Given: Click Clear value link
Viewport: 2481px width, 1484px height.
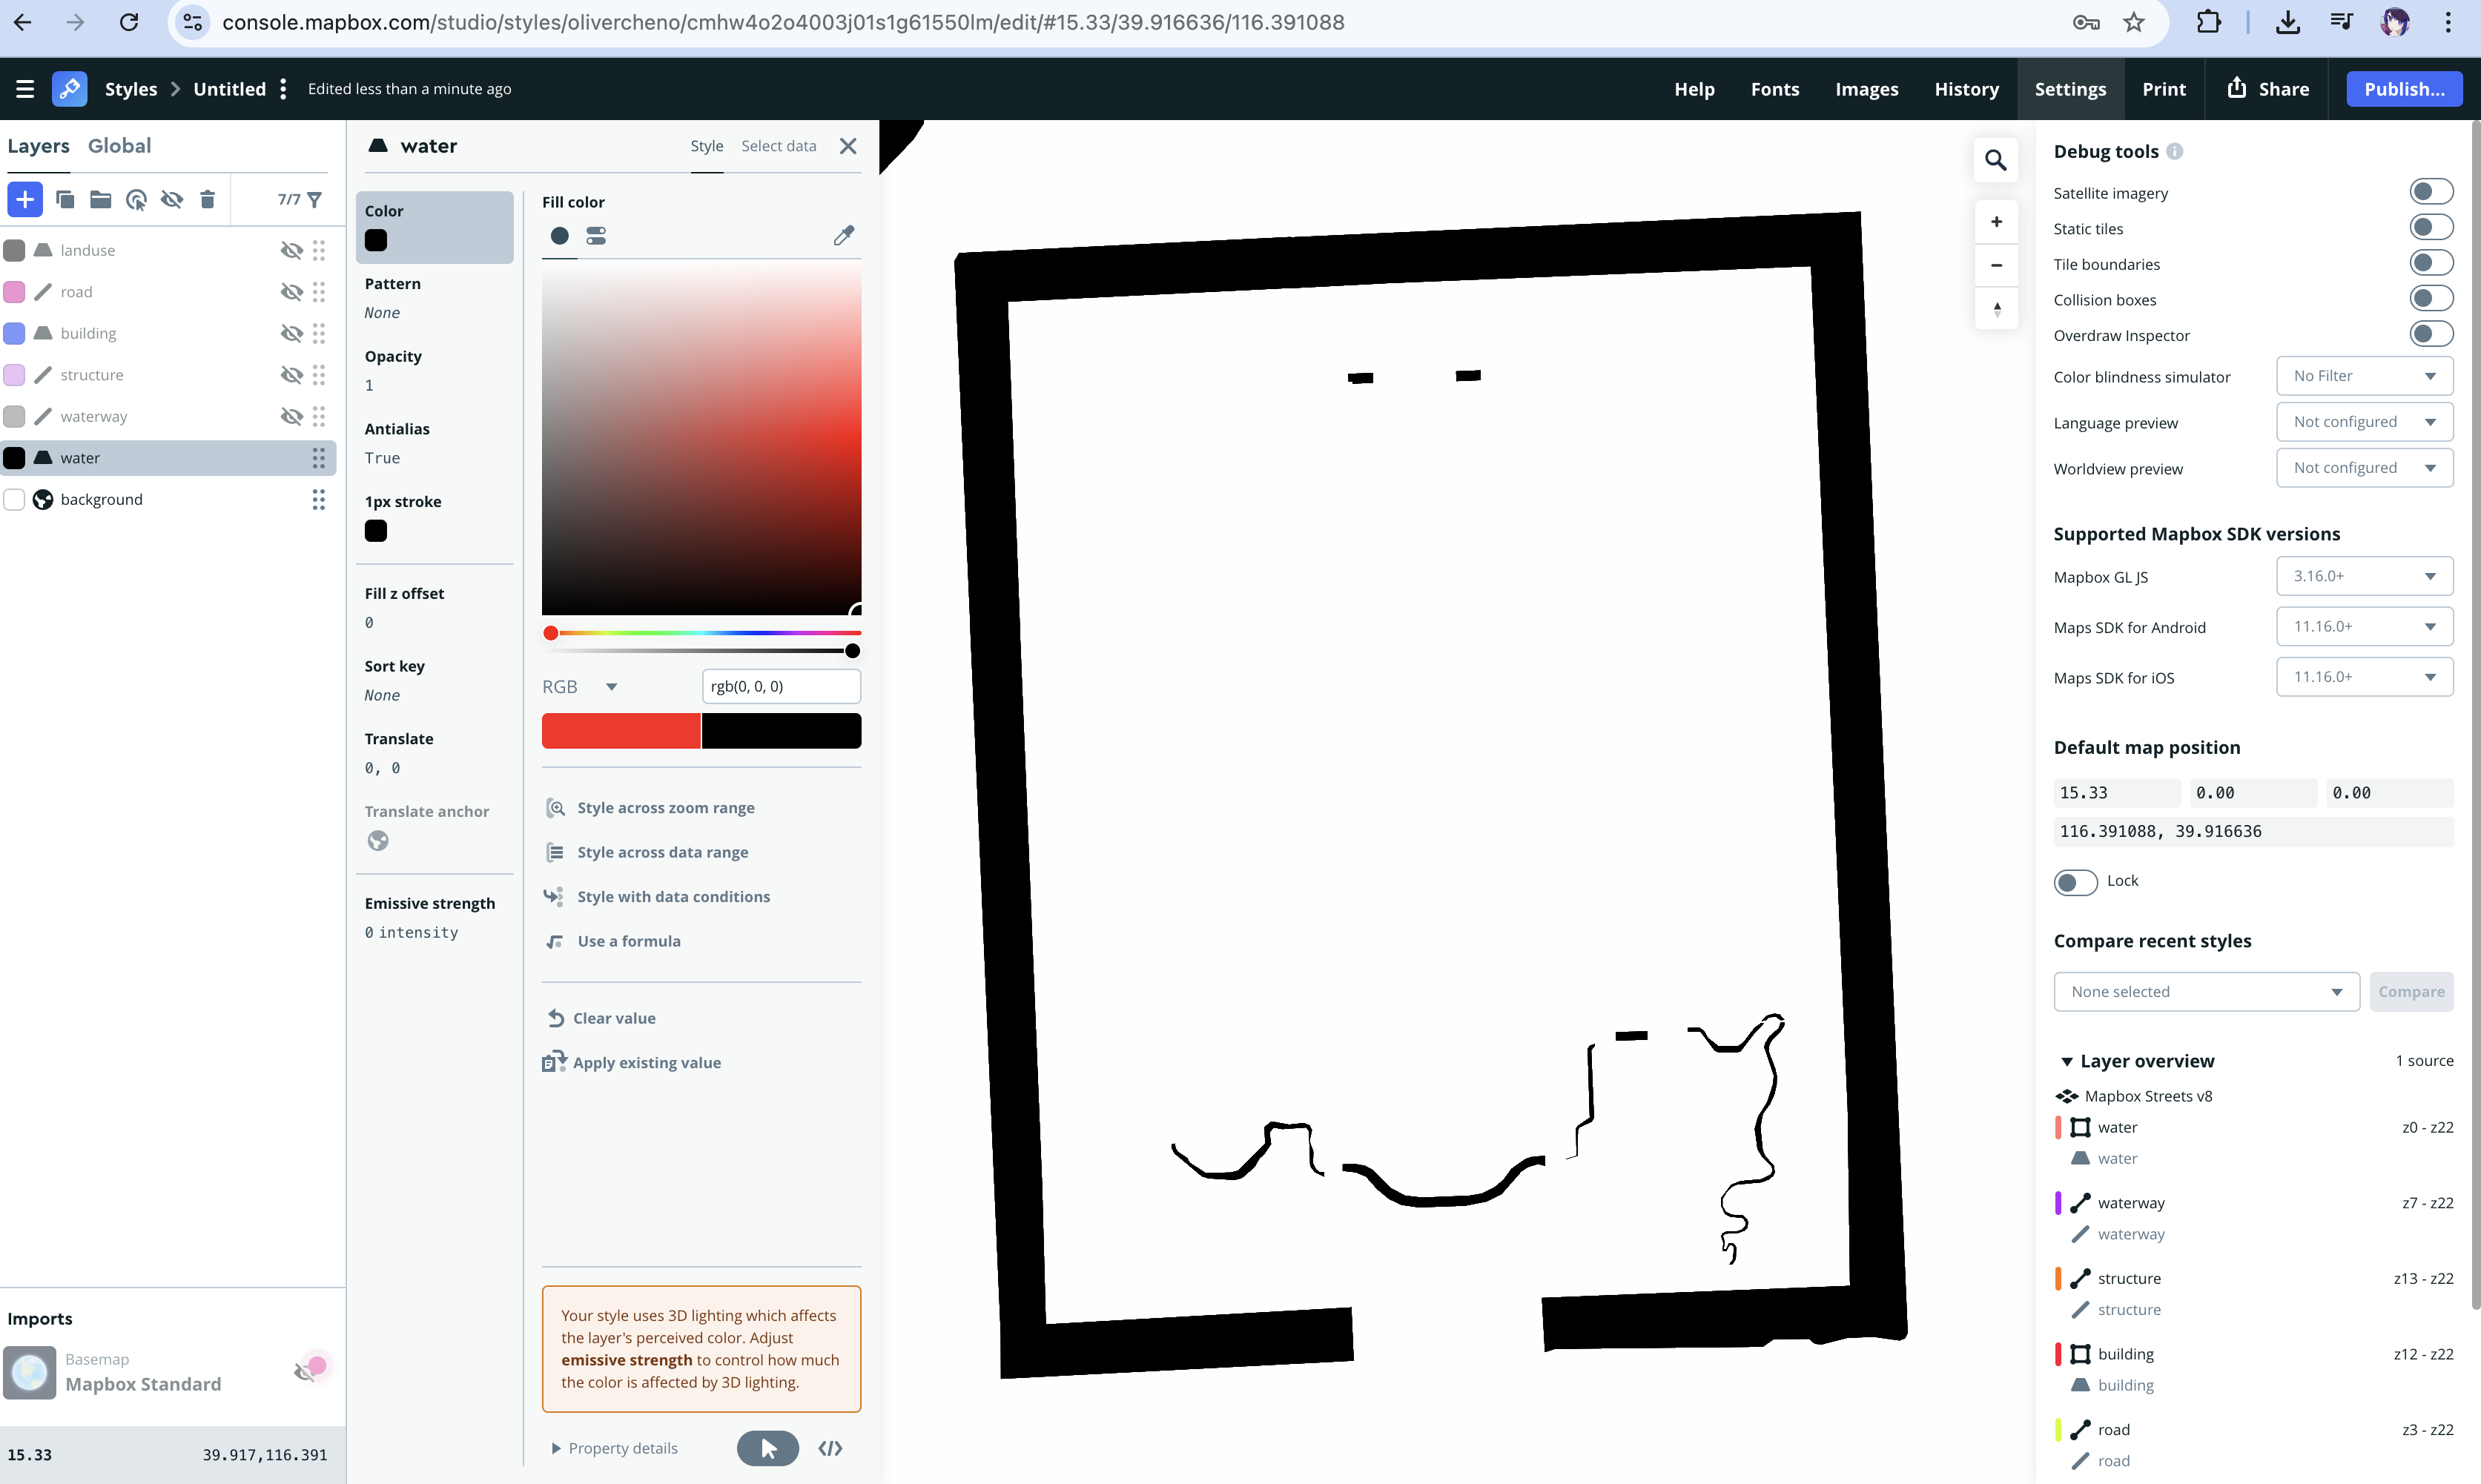Looking at the screenshot, I should click(x=613, y=1018).
